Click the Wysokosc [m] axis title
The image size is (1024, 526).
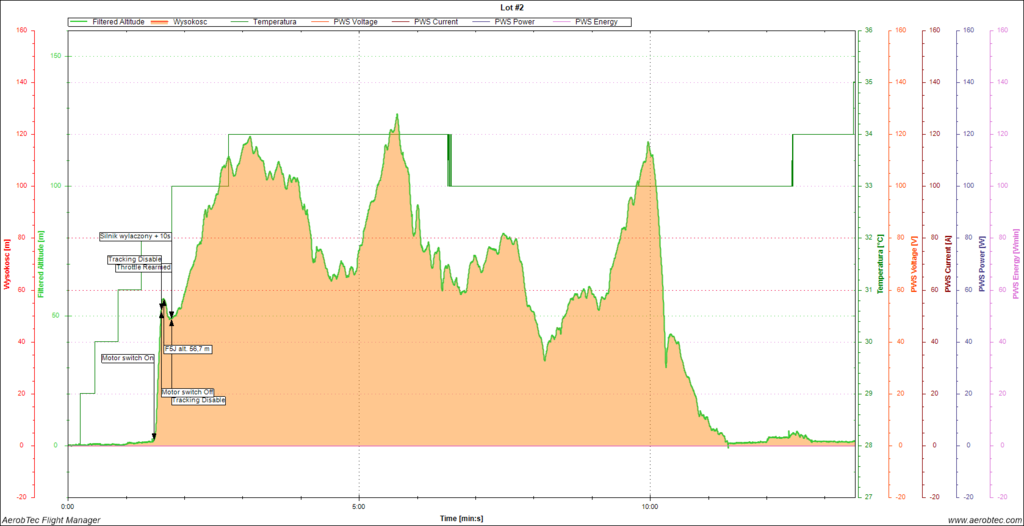(7, 266)
